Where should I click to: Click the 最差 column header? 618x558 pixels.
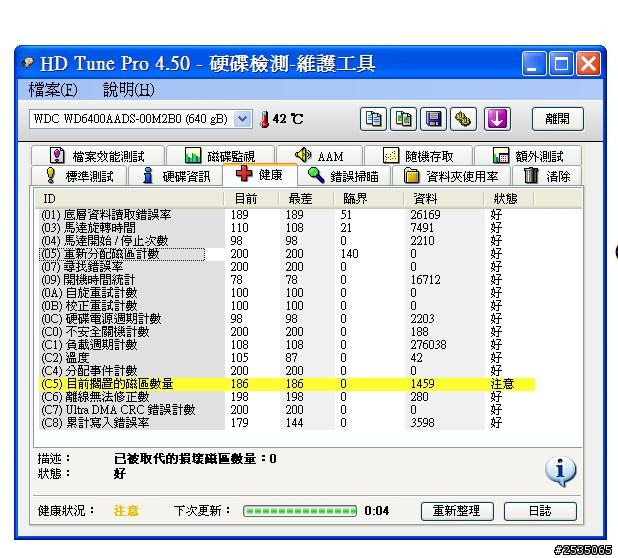306,199
